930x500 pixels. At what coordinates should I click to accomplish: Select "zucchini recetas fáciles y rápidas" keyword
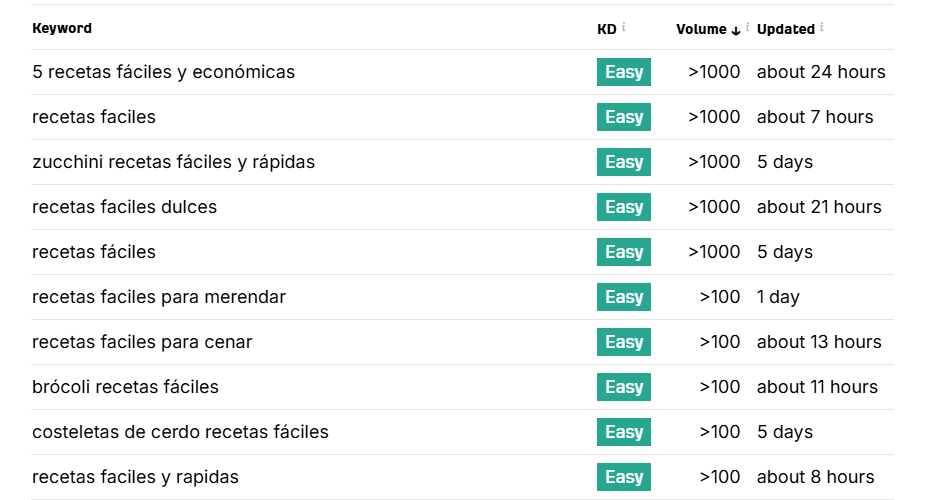pyautogui.click(x=173, y=162)
